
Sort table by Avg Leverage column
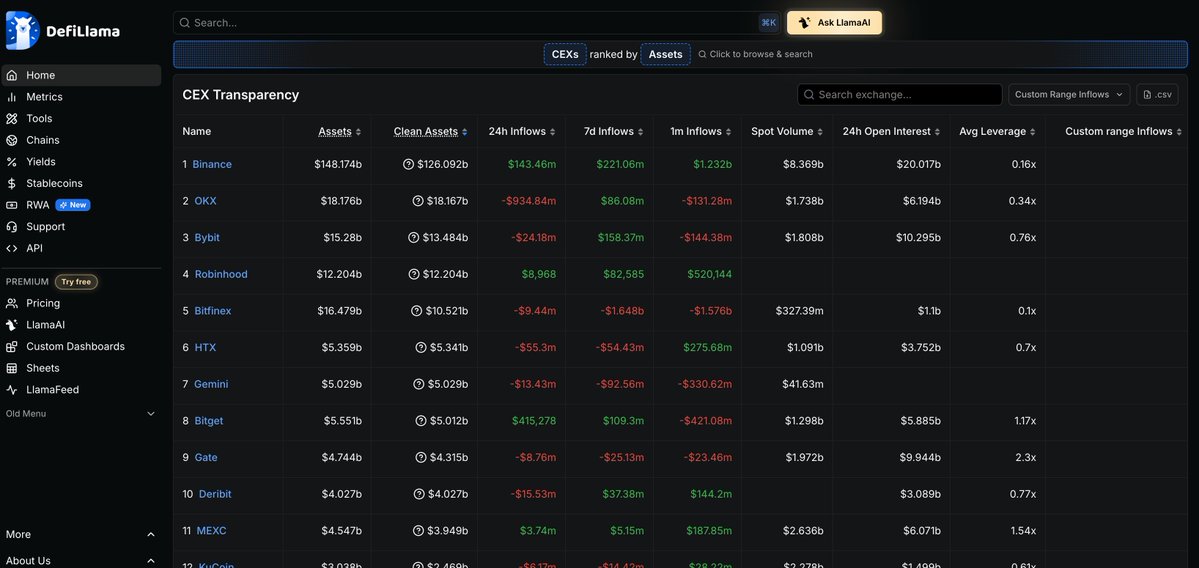click(x=996, y=132)
